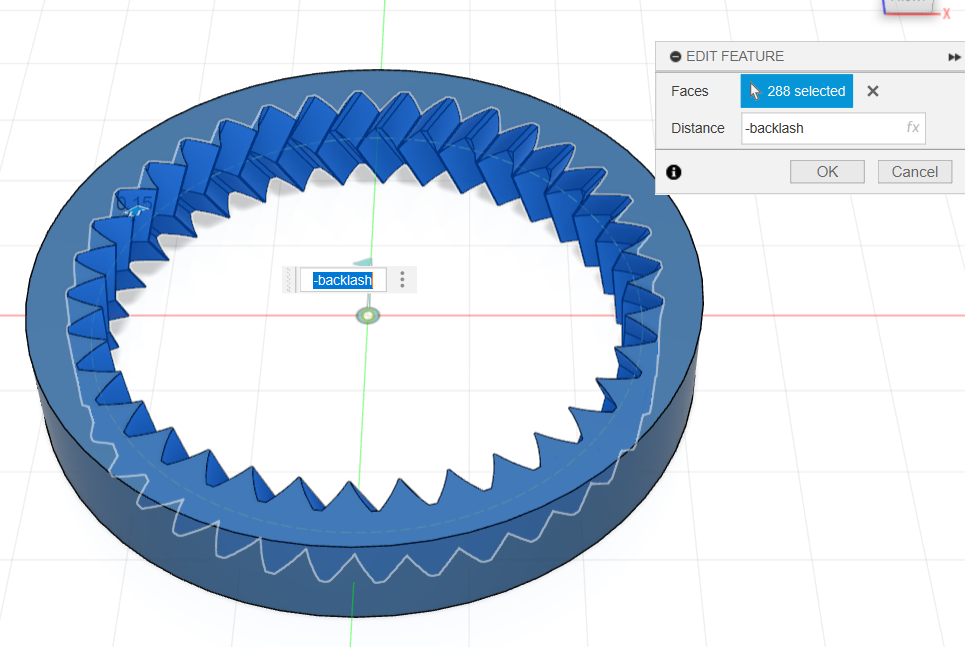Click the double-arrow icon in dialog header

(x=954, y=57)
